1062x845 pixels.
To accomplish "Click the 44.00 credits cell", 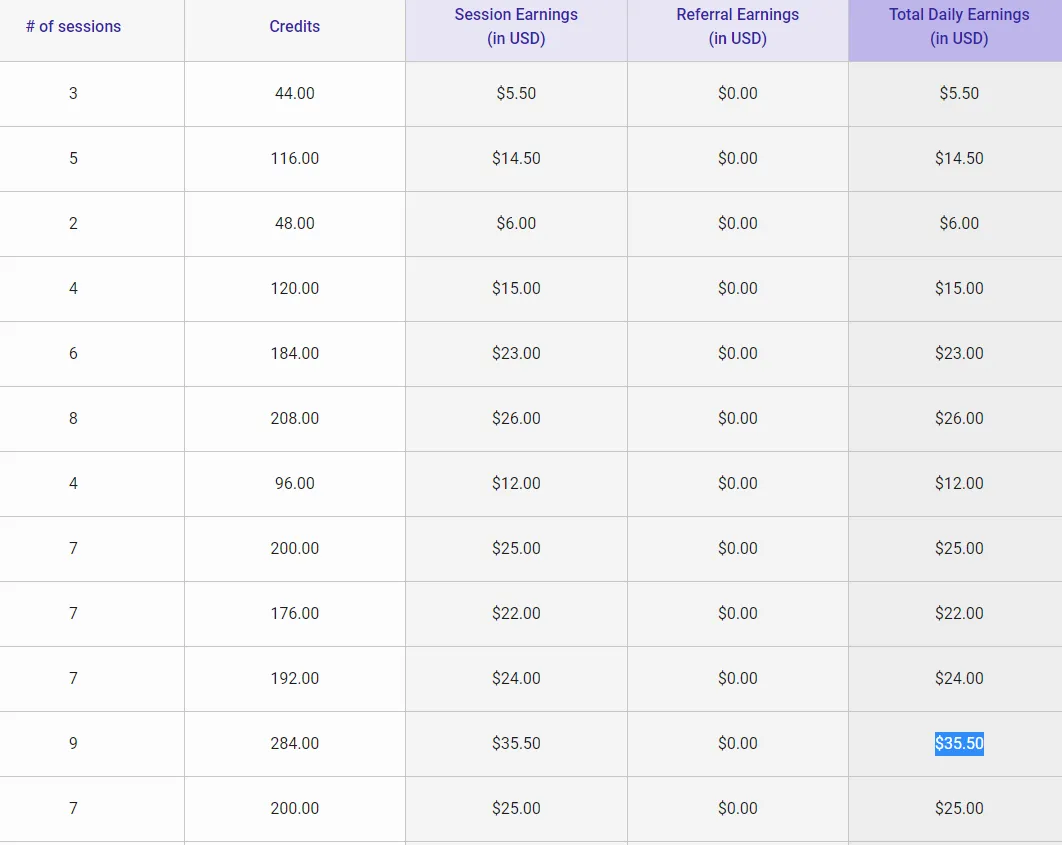I will [295, 93].
